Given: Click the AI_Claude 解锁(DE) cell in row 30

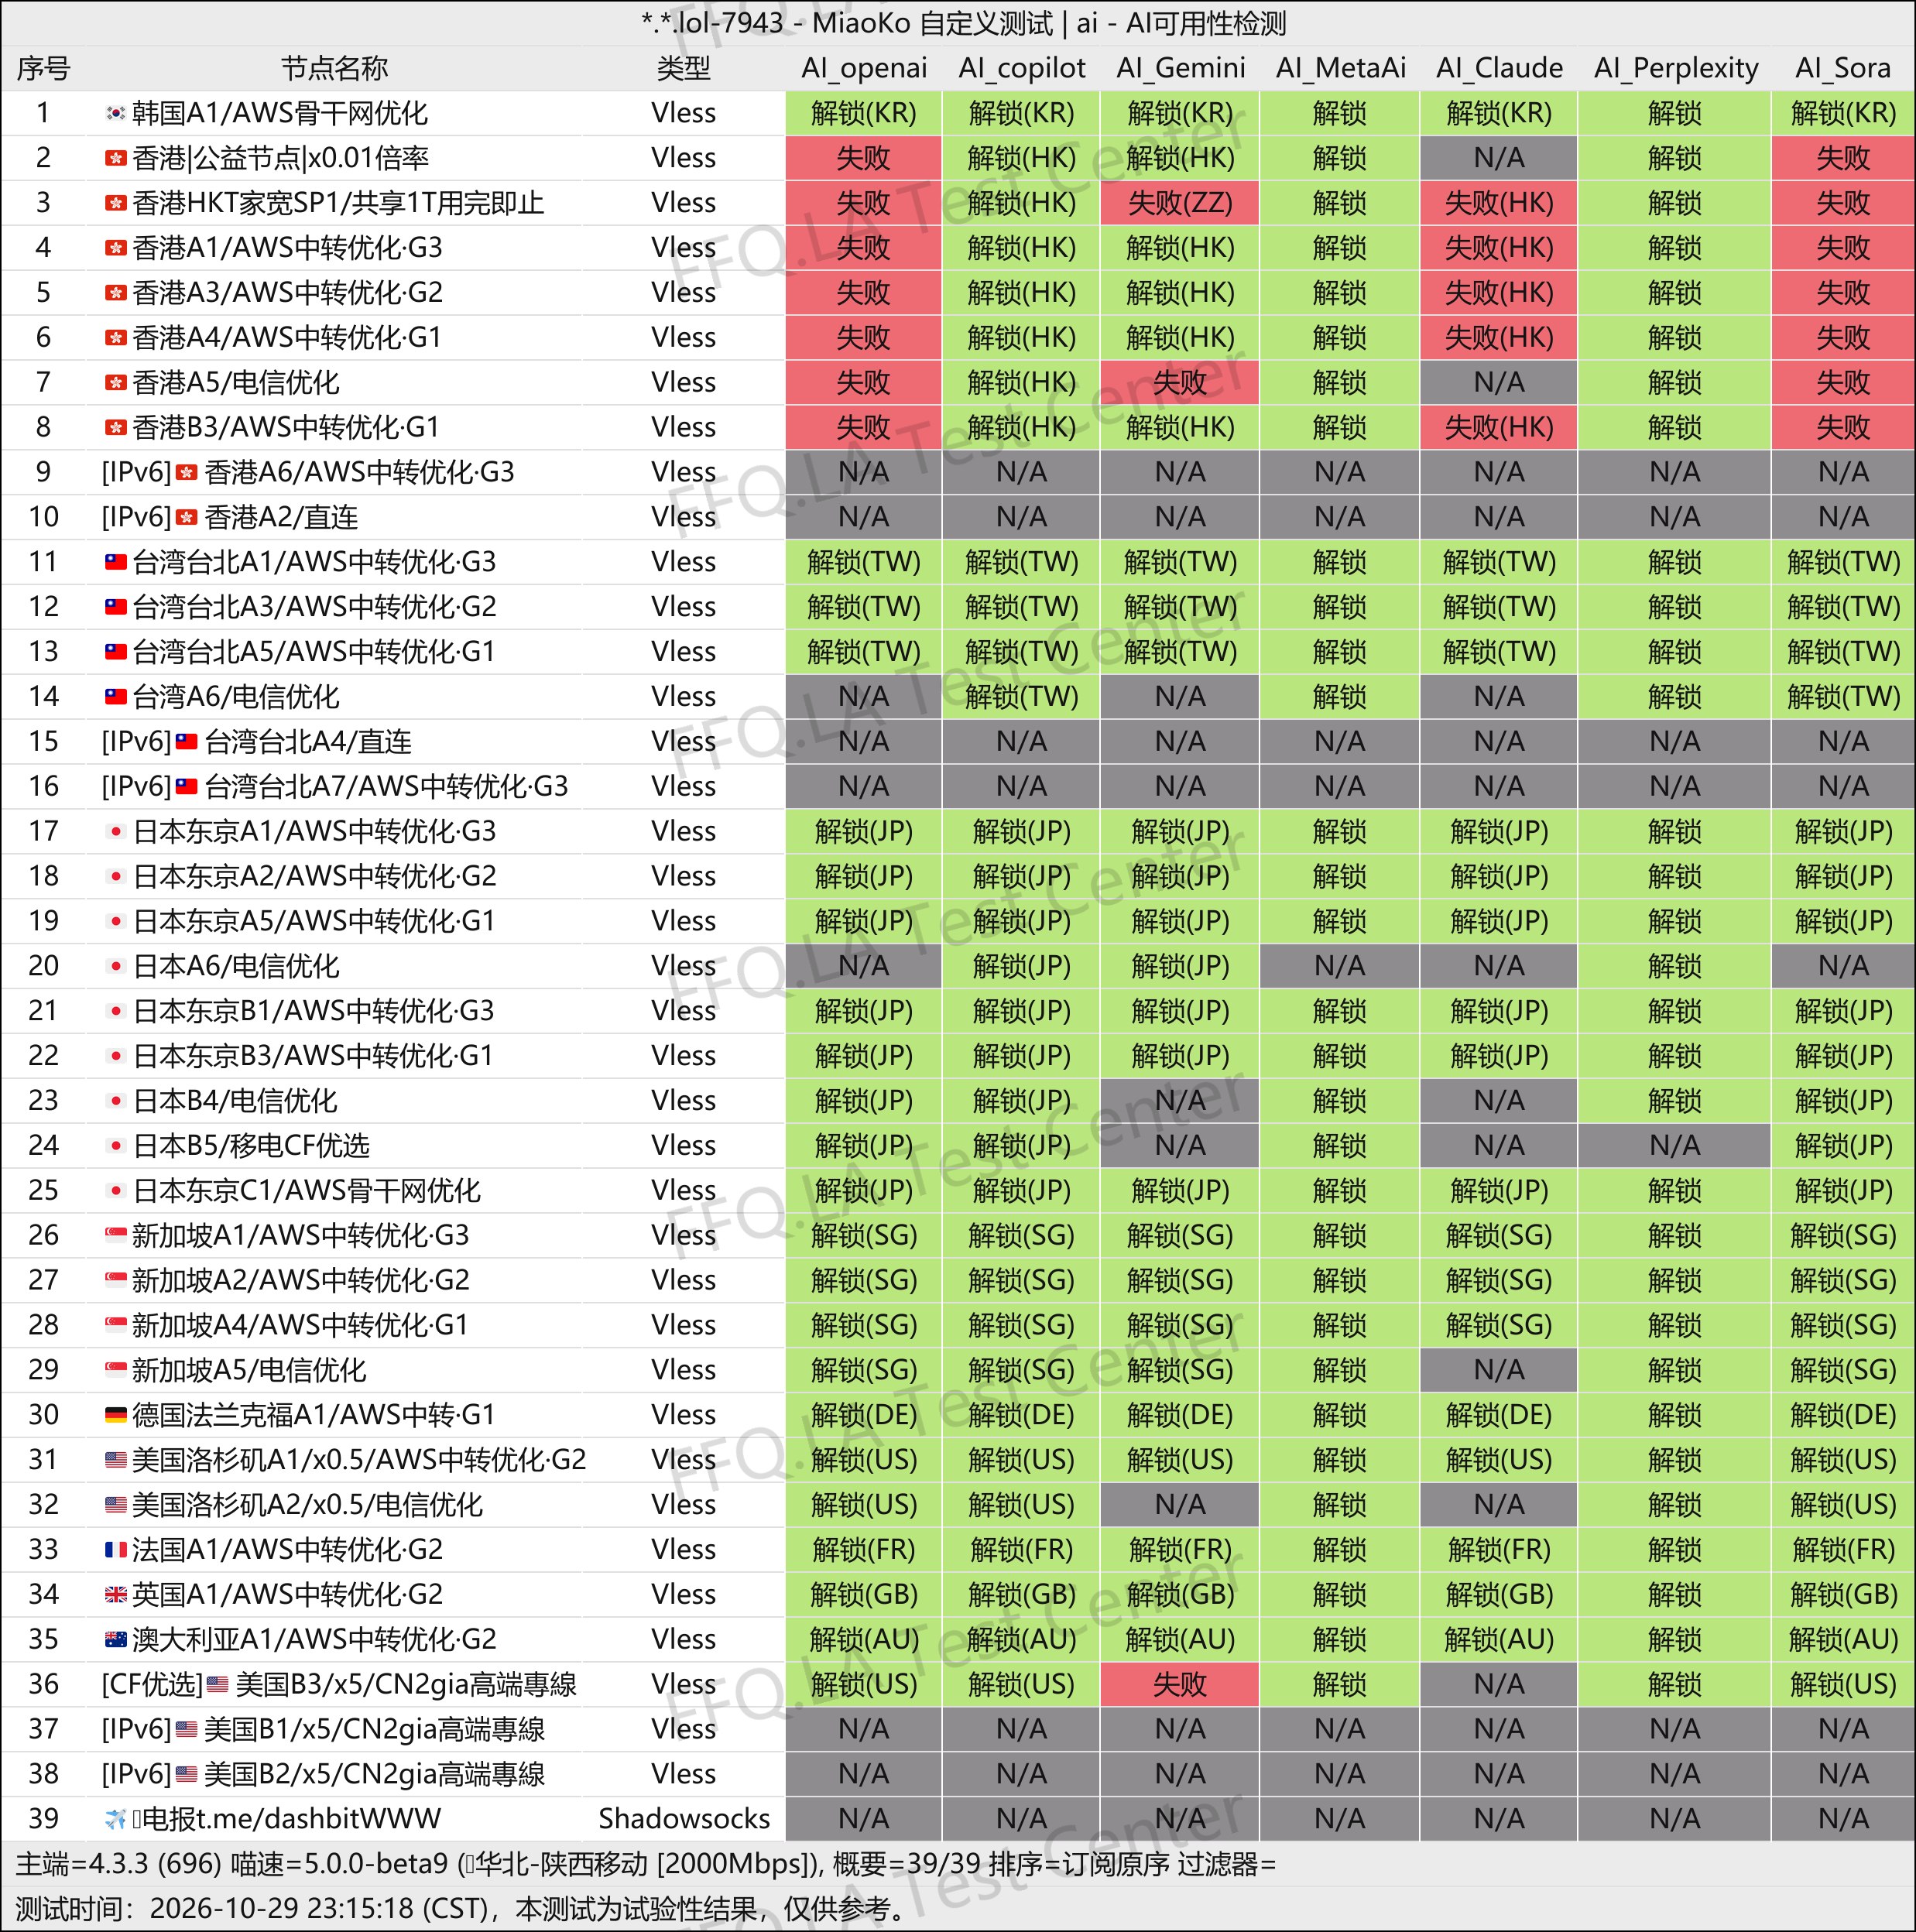Looking at the screenshot, I should (1498, 1414).
